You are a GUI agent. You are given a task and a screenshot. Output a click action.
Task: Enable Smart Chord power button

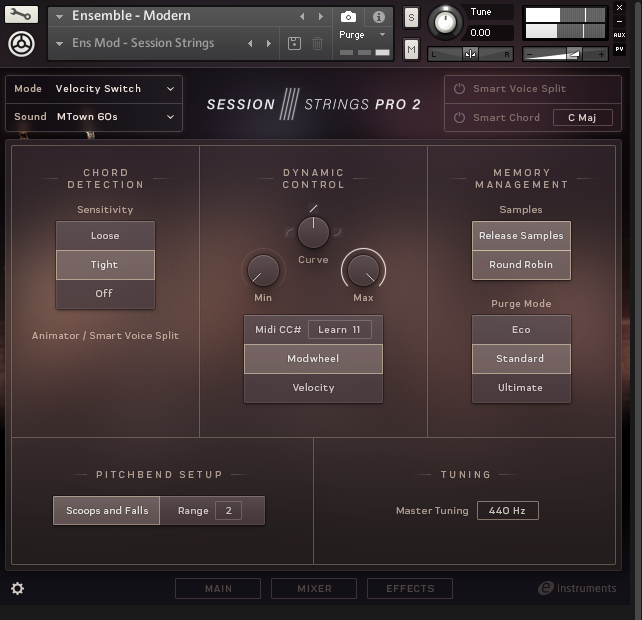(460, 118)
